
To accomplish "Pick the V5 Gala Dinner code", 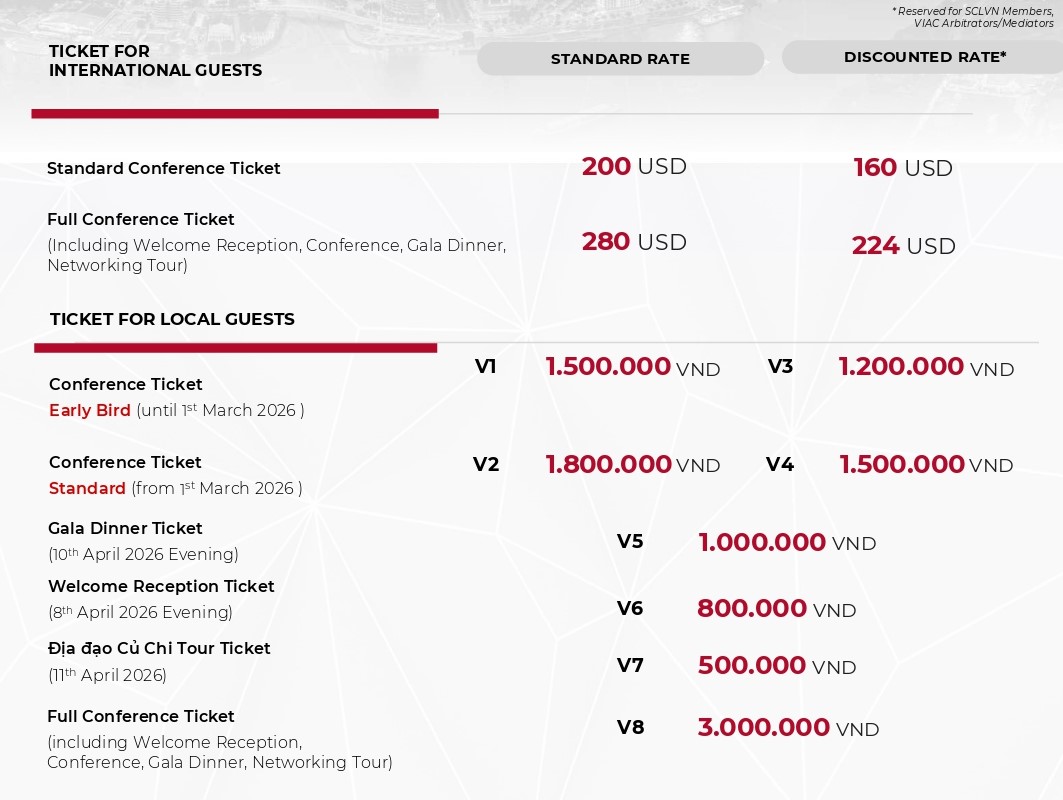I will coord(630,542).
